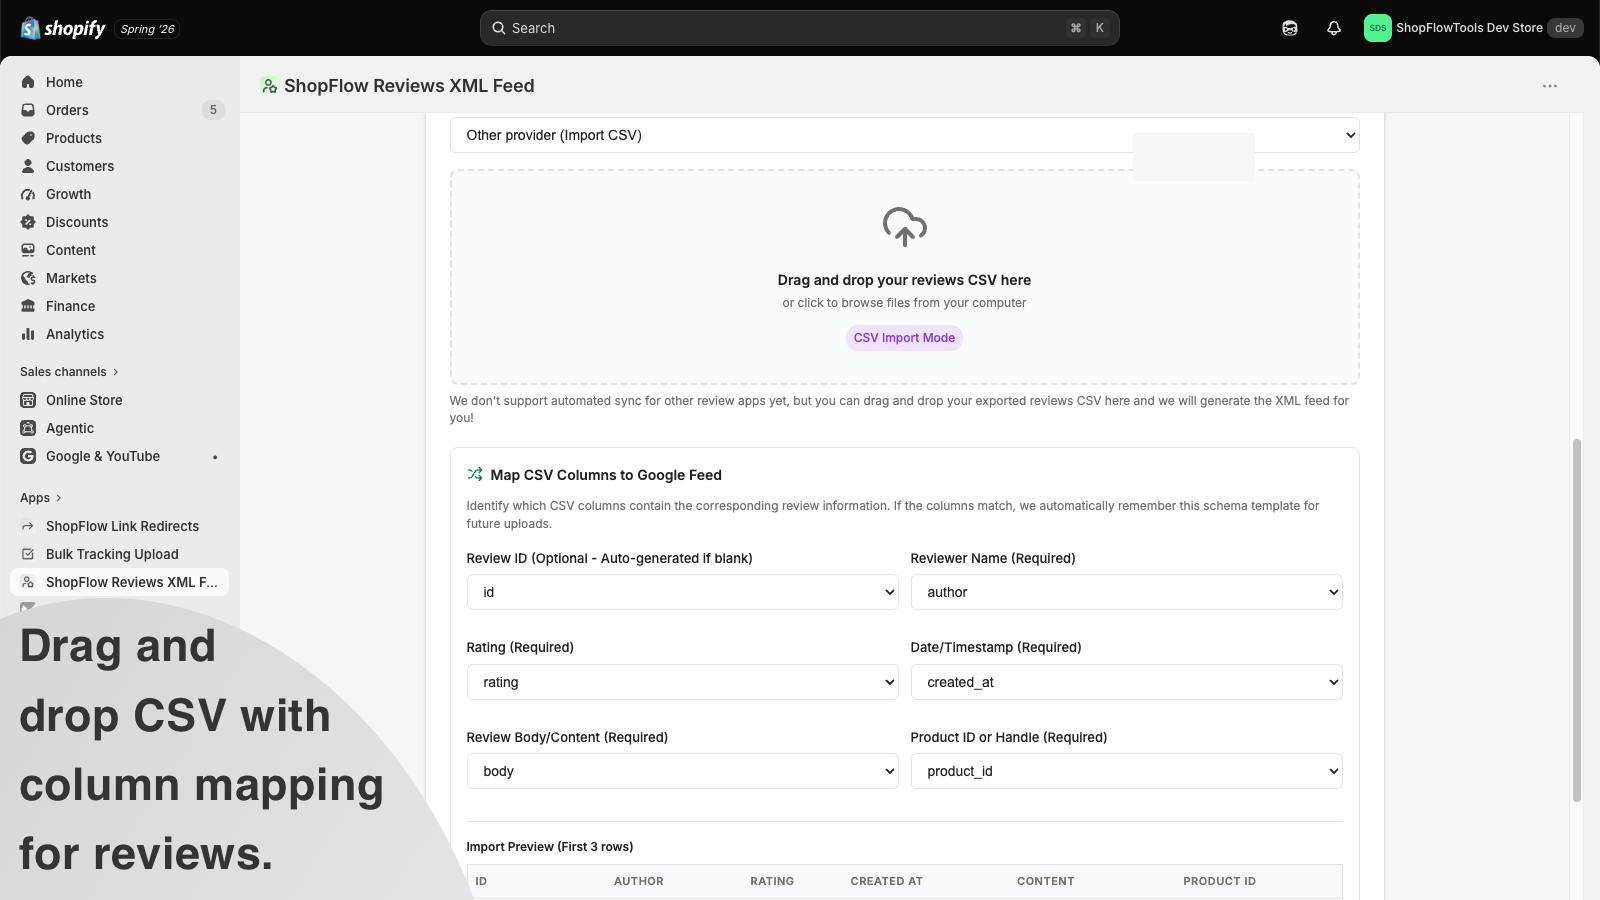
Task: Open notifications bell
Action: [1334, 28]
